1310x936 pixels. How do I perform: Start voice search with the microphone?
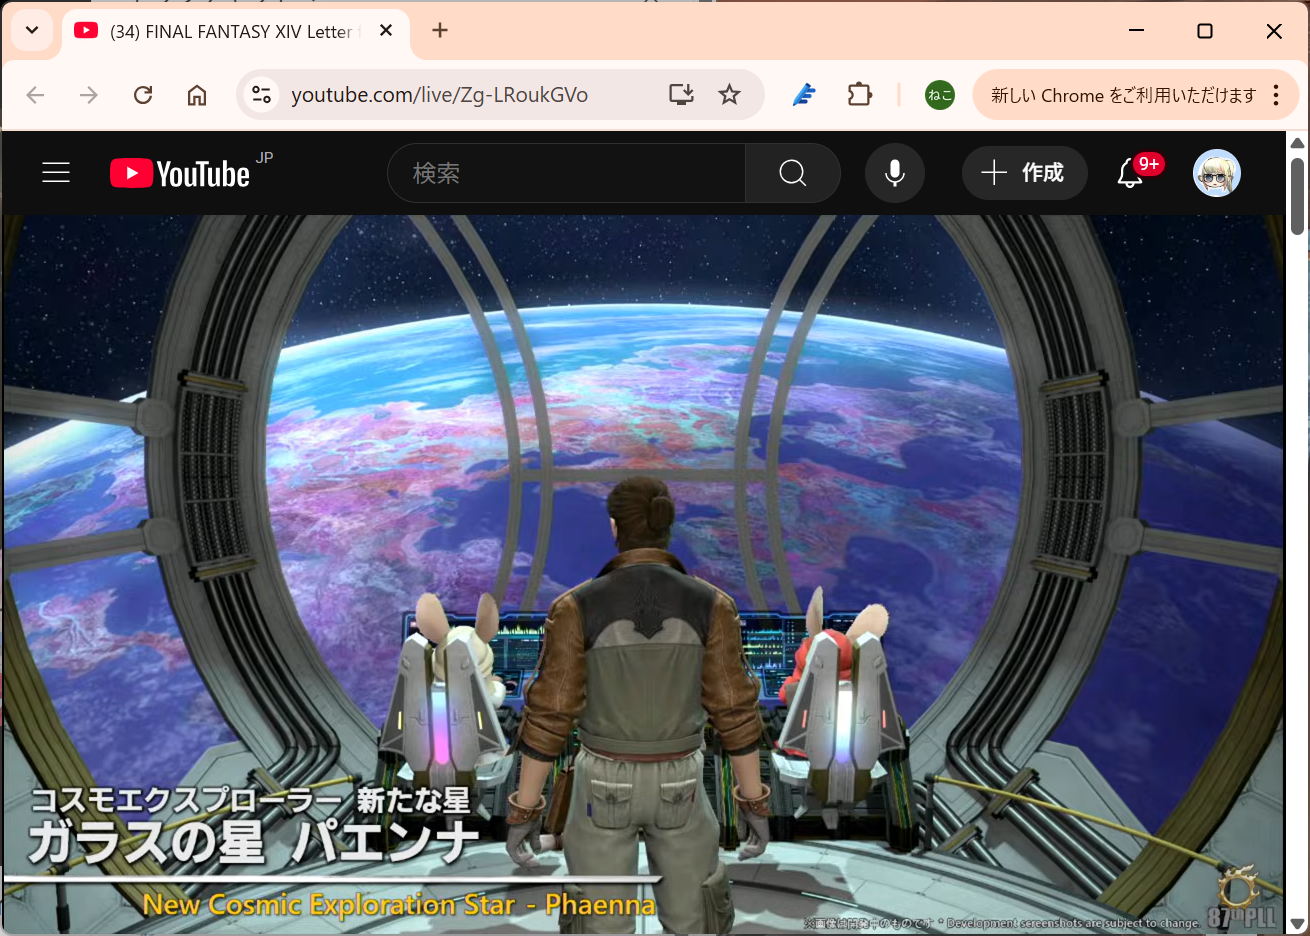895,173
